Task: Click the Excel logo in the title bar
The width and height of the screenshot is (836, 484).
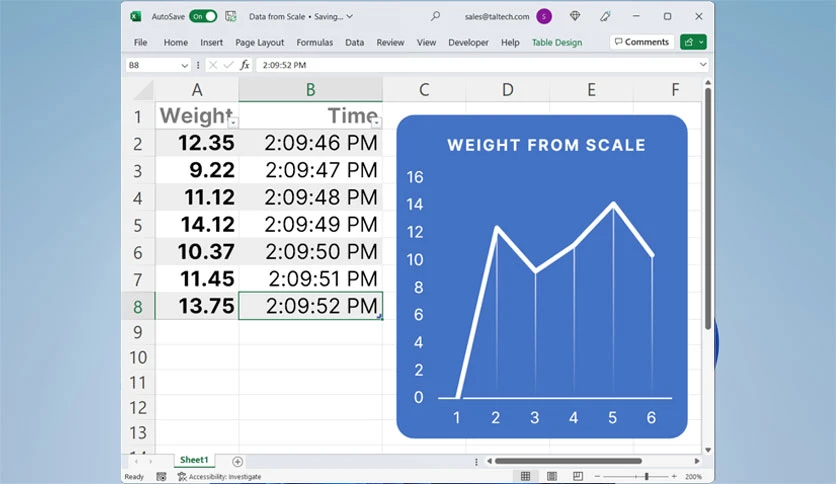Action: tap(135, 17)
